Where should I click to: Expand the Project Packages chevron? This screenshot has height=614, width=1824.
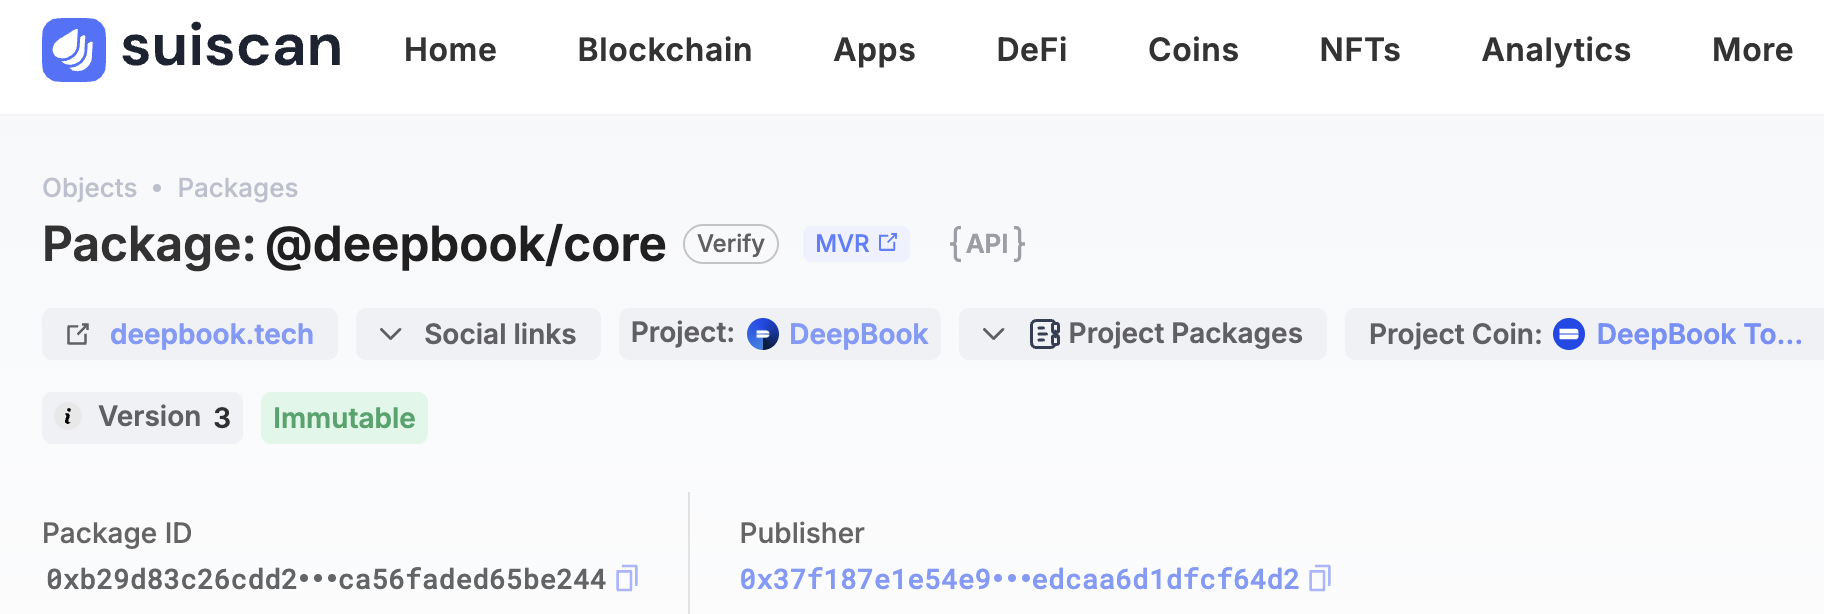tap(993, 334)
